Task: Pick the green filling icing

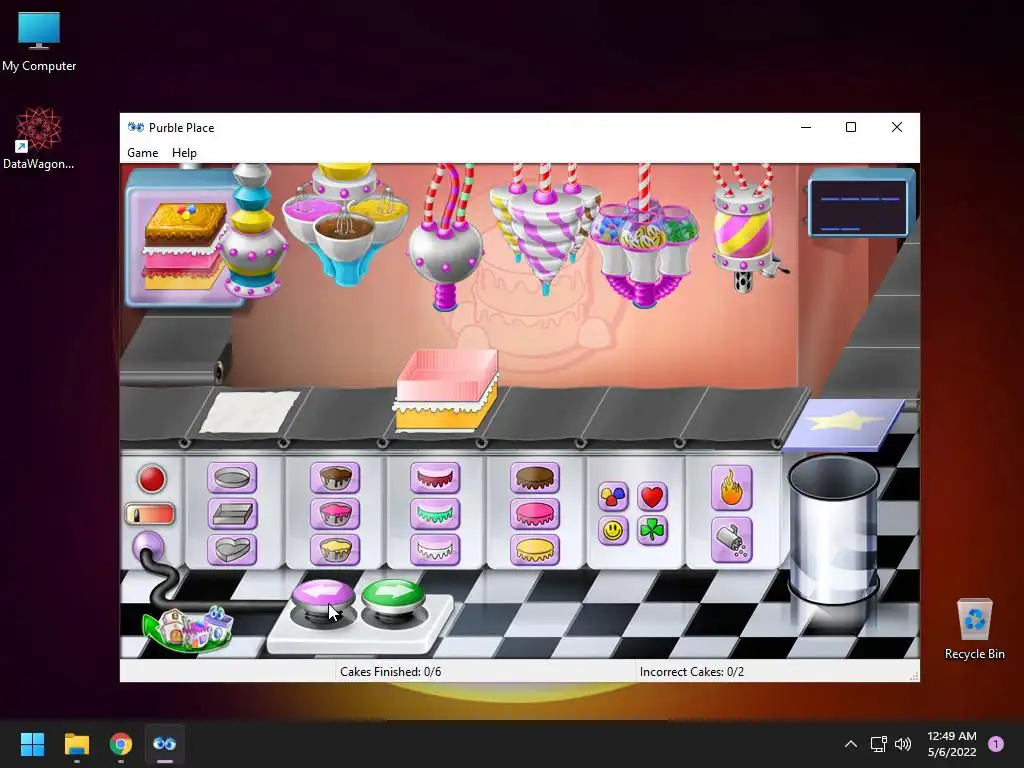Action: [435, 514]
